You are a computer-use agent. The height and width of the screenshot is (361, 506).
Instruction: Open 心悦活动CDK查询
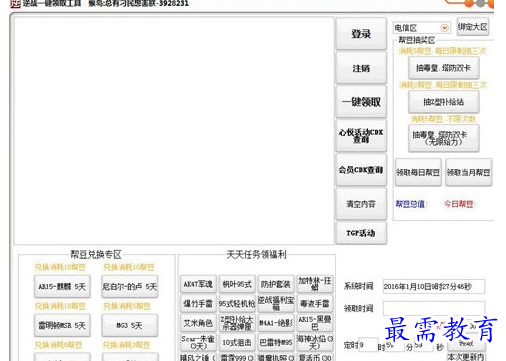tap(361, 136)
